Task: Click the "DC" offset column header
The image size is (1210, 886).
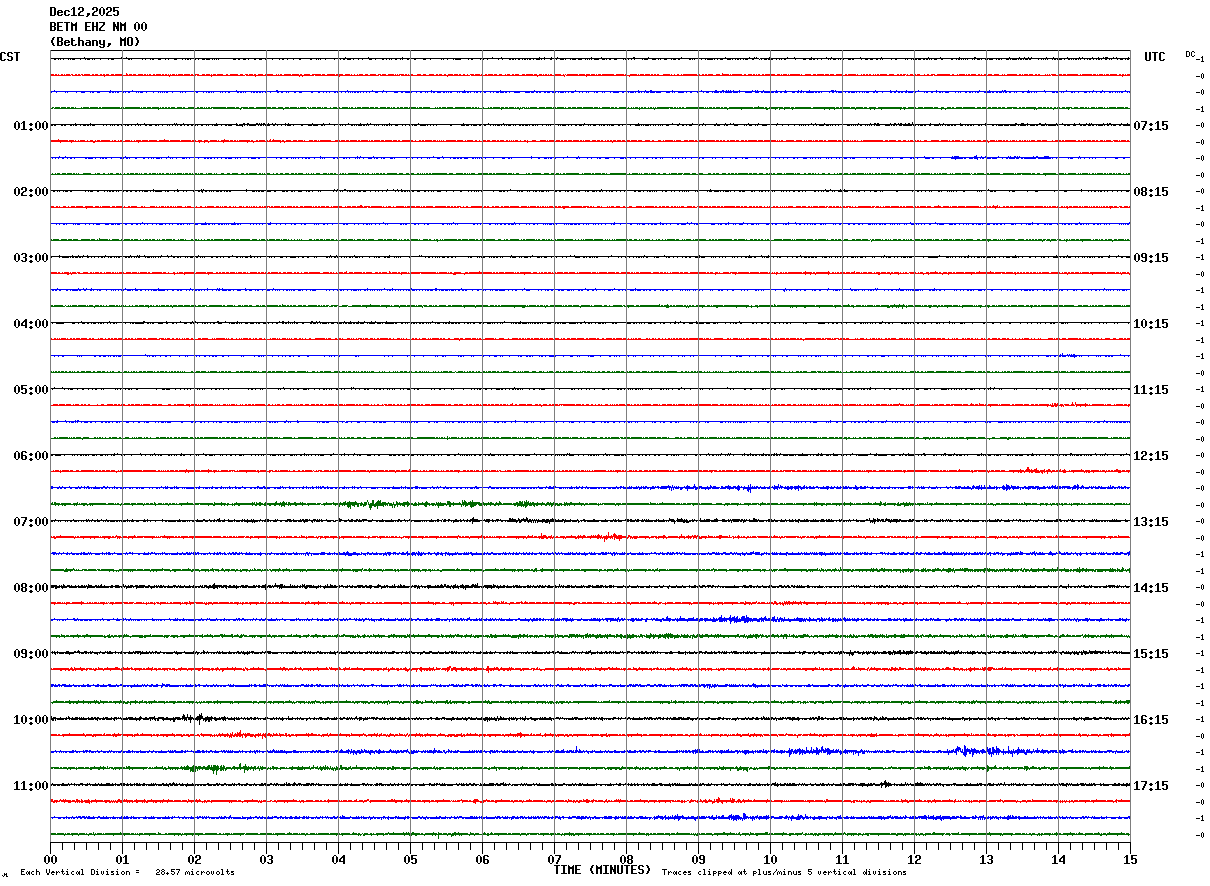Action: click(1190, 54)
